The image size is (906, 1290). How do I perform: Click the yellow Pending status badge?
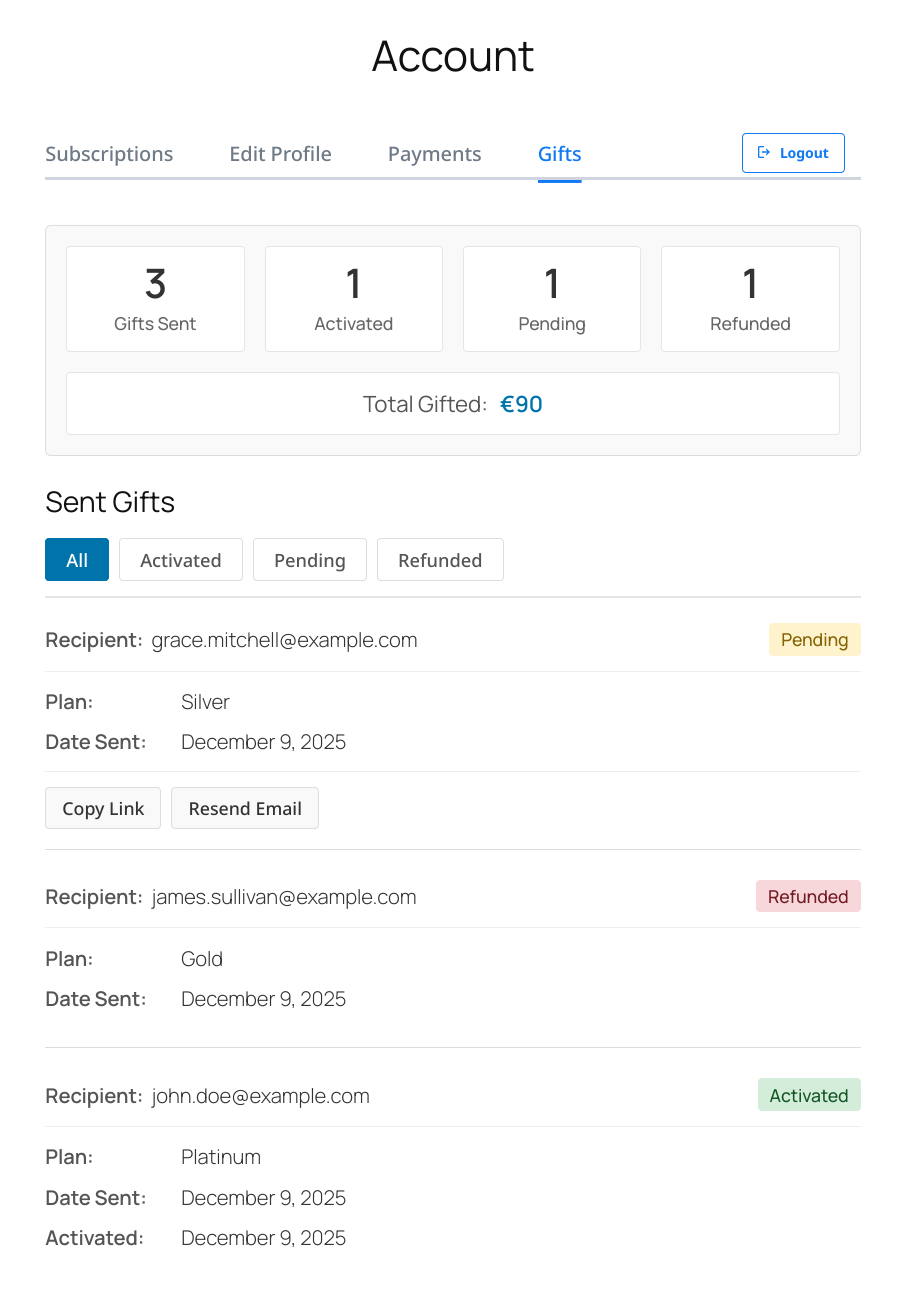tap(814, 640)
